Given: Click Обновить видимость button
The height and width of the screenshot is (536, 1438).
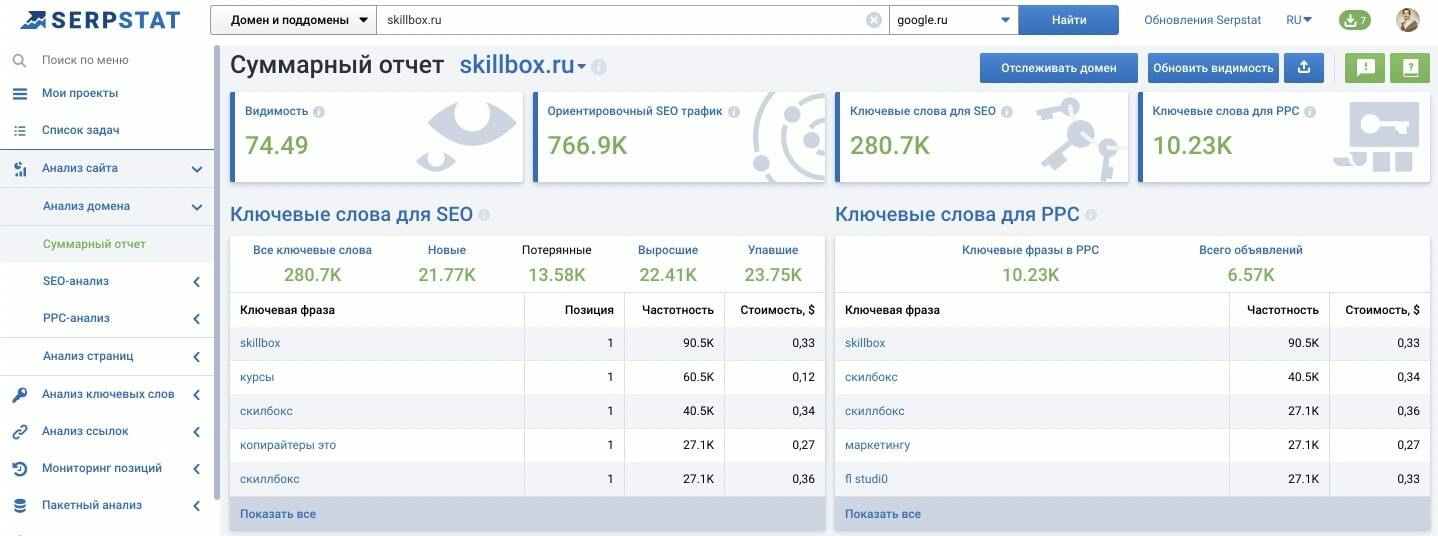Looking at the screenshot, I should click(1213, 68).
